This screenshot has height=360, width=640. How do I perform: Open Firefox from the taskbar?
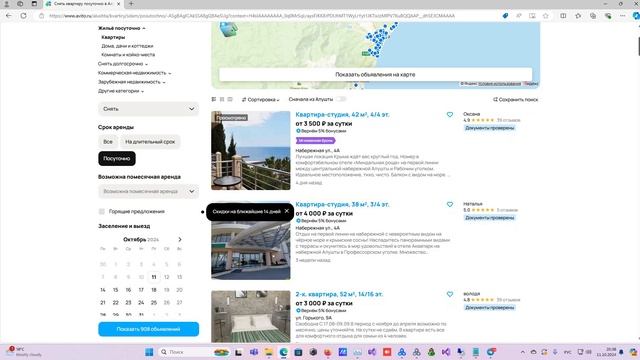click(x=328, y=352)
